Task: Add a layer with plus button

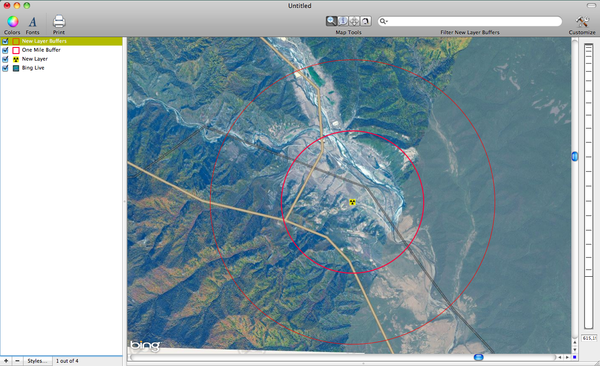Action: coord(6,361)
